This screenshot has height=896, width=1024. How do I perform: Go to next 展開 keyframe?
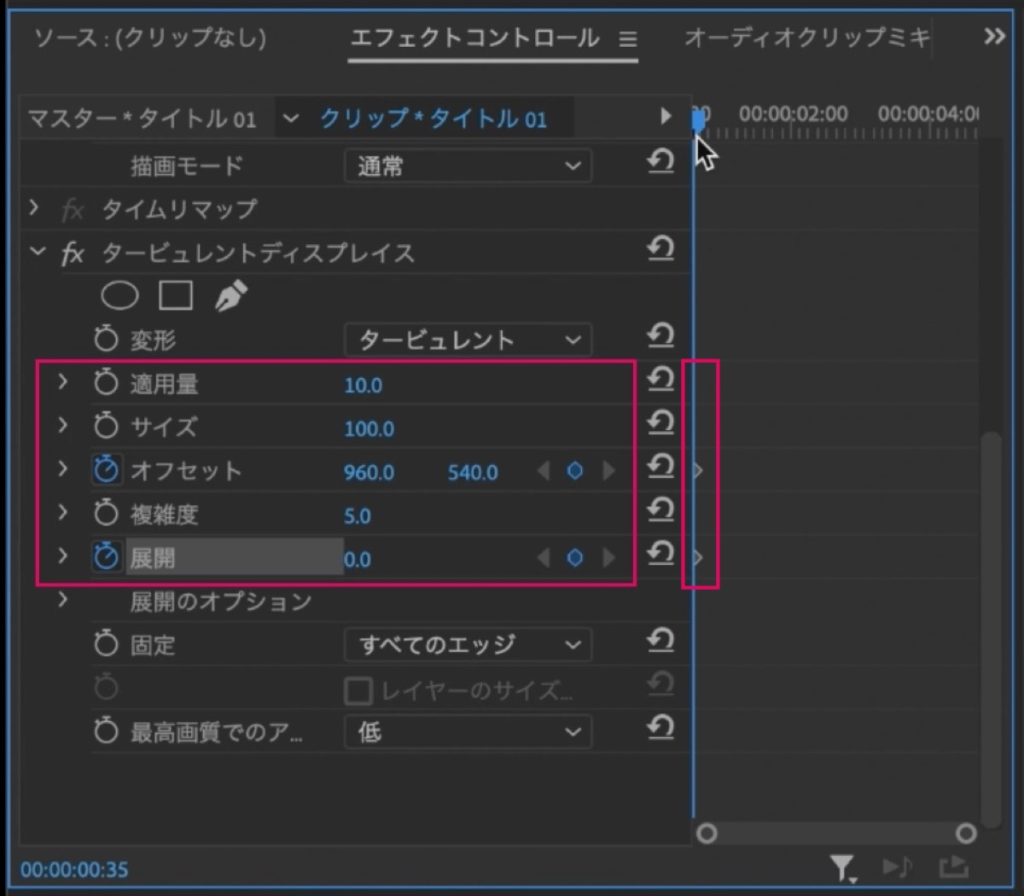click(x=608, y=558)
